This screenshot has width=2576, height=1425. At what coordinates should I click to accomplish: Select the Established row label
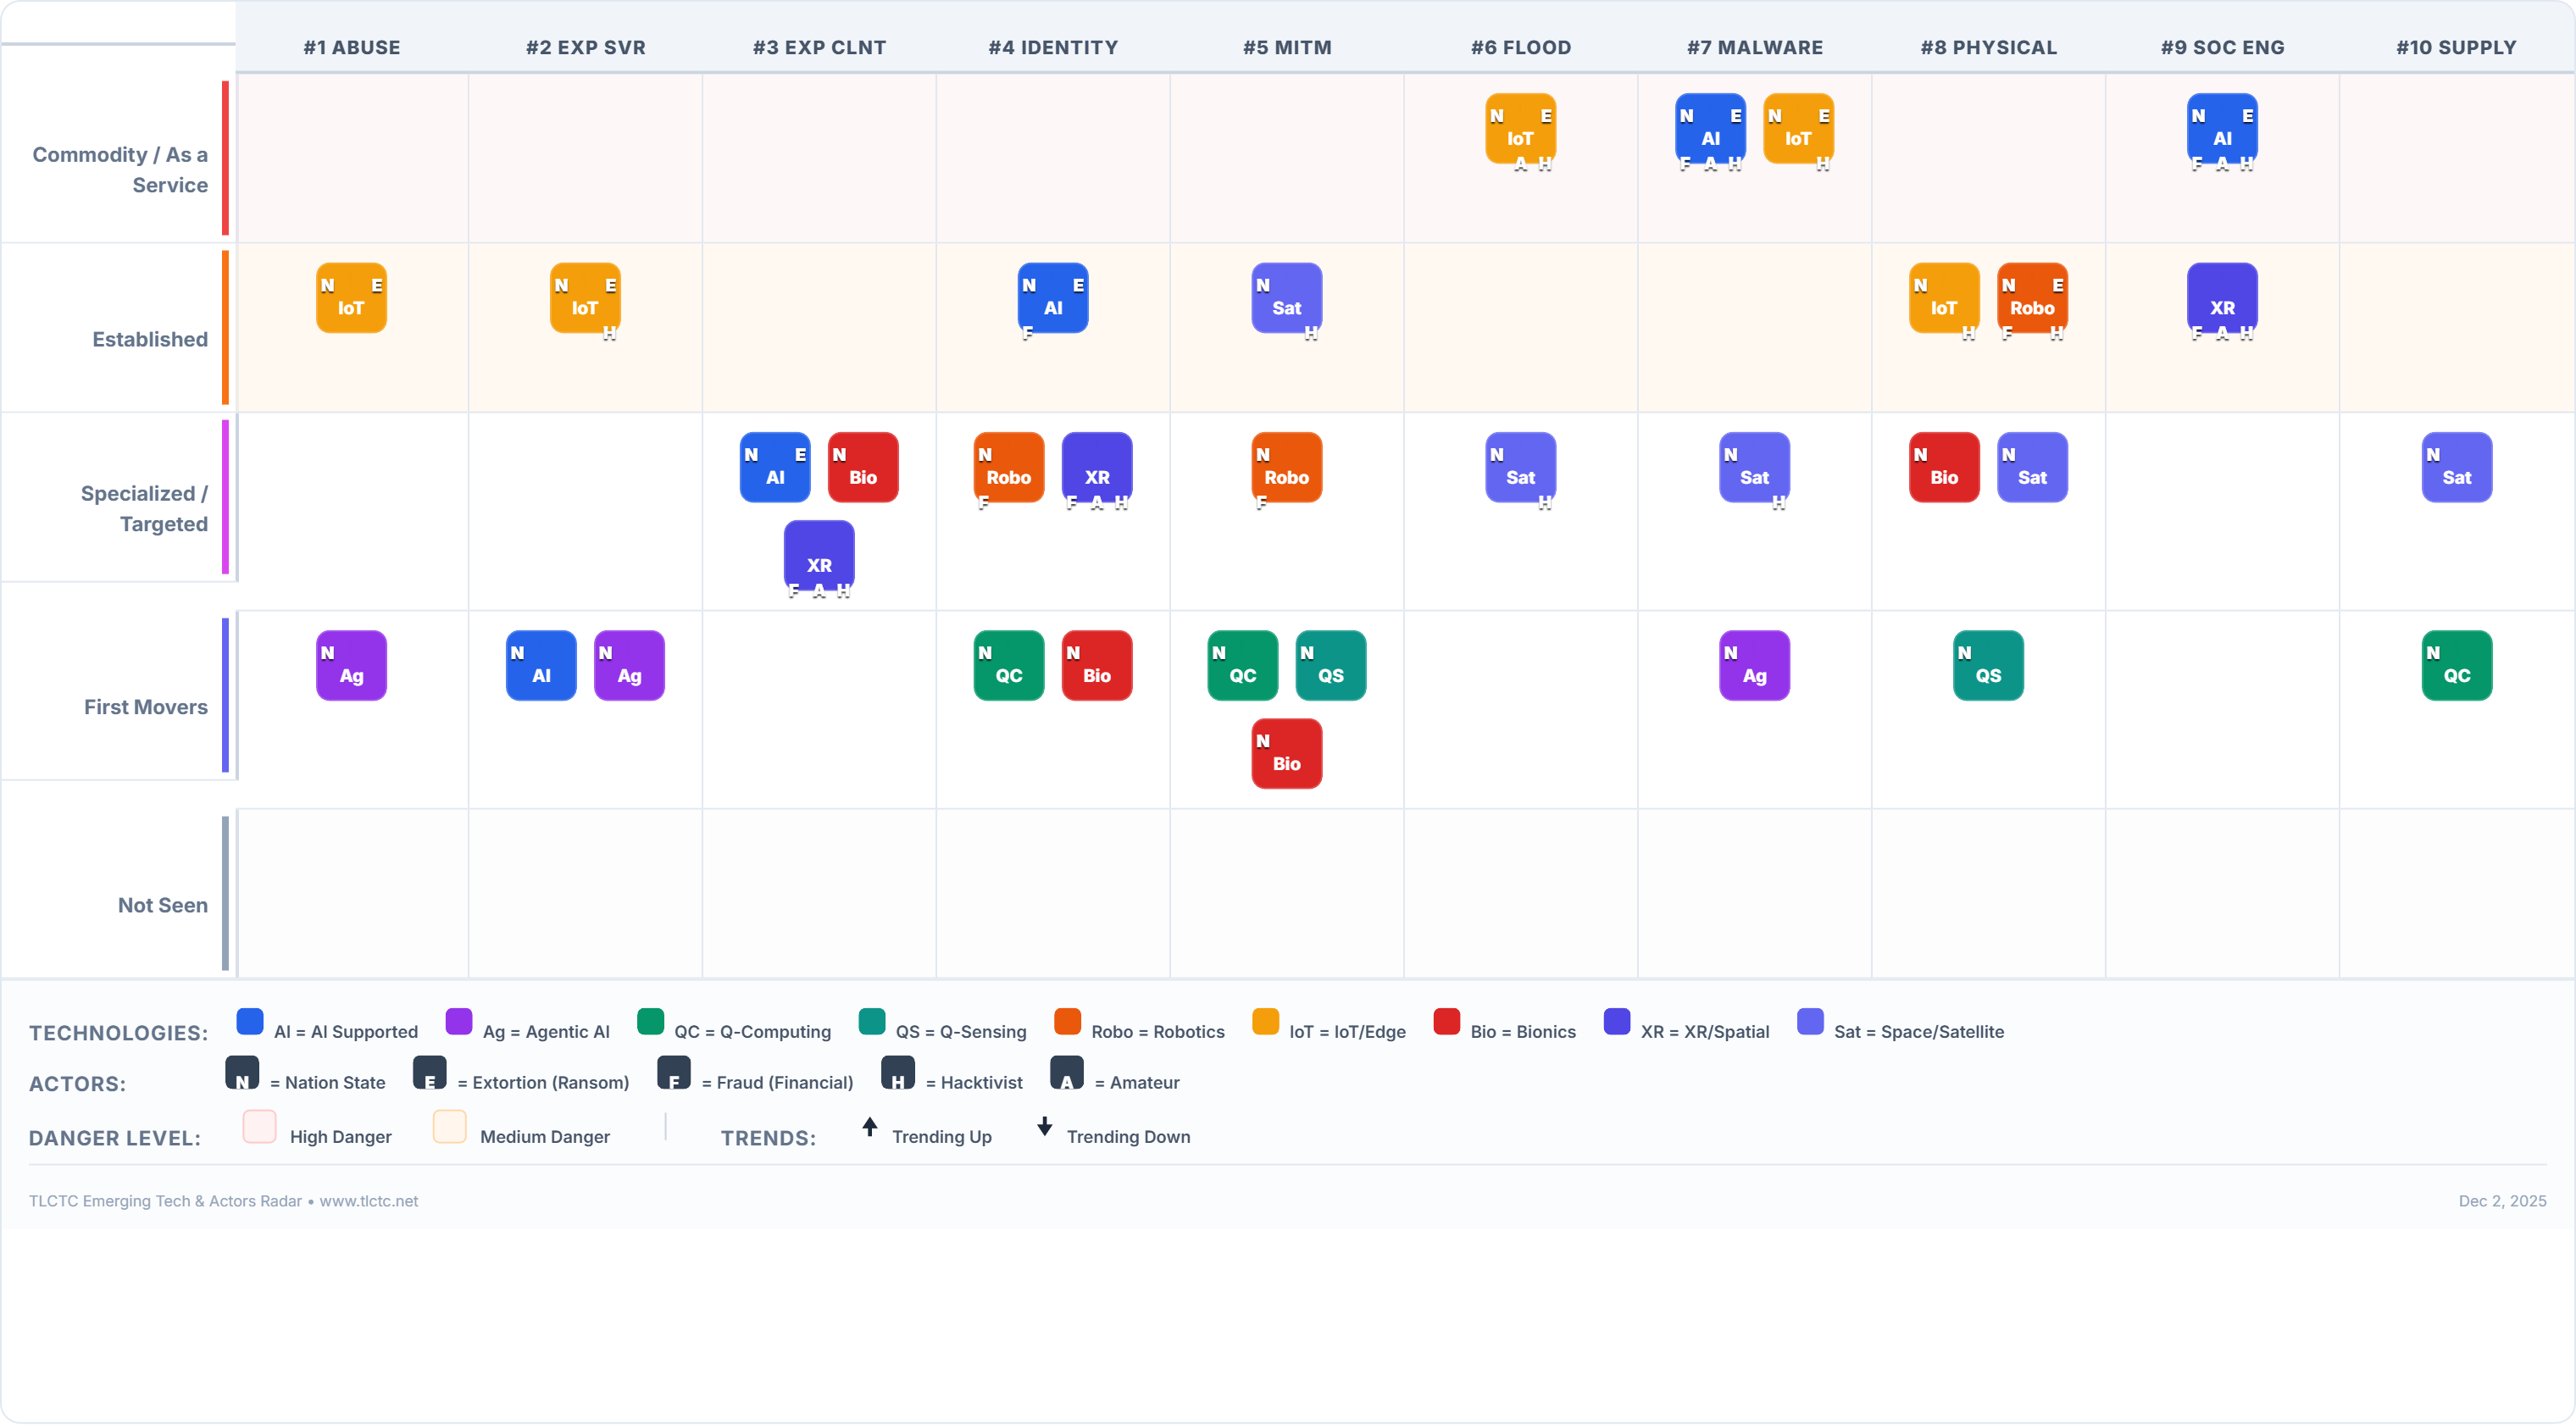pos(150,339)
